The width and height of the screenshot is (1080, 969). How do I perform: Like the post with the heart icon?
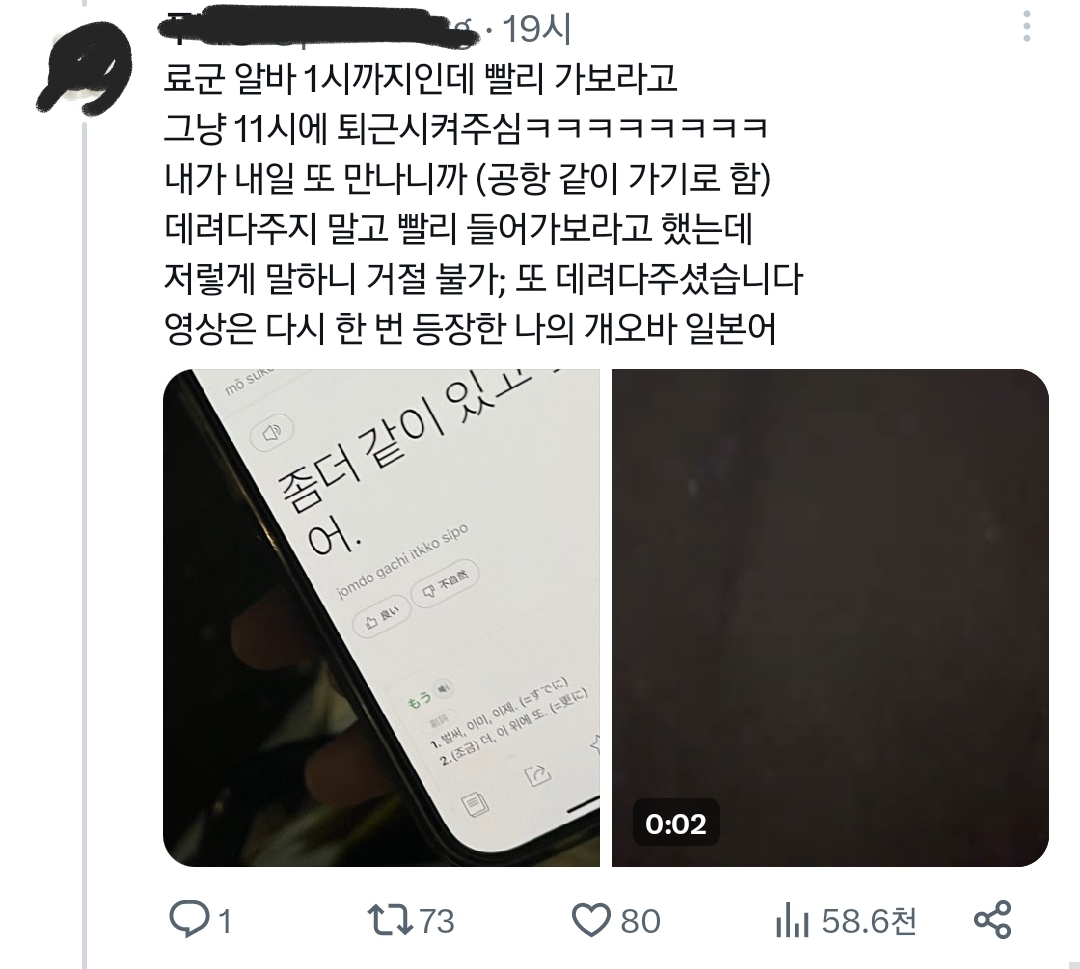pos(591,920)
